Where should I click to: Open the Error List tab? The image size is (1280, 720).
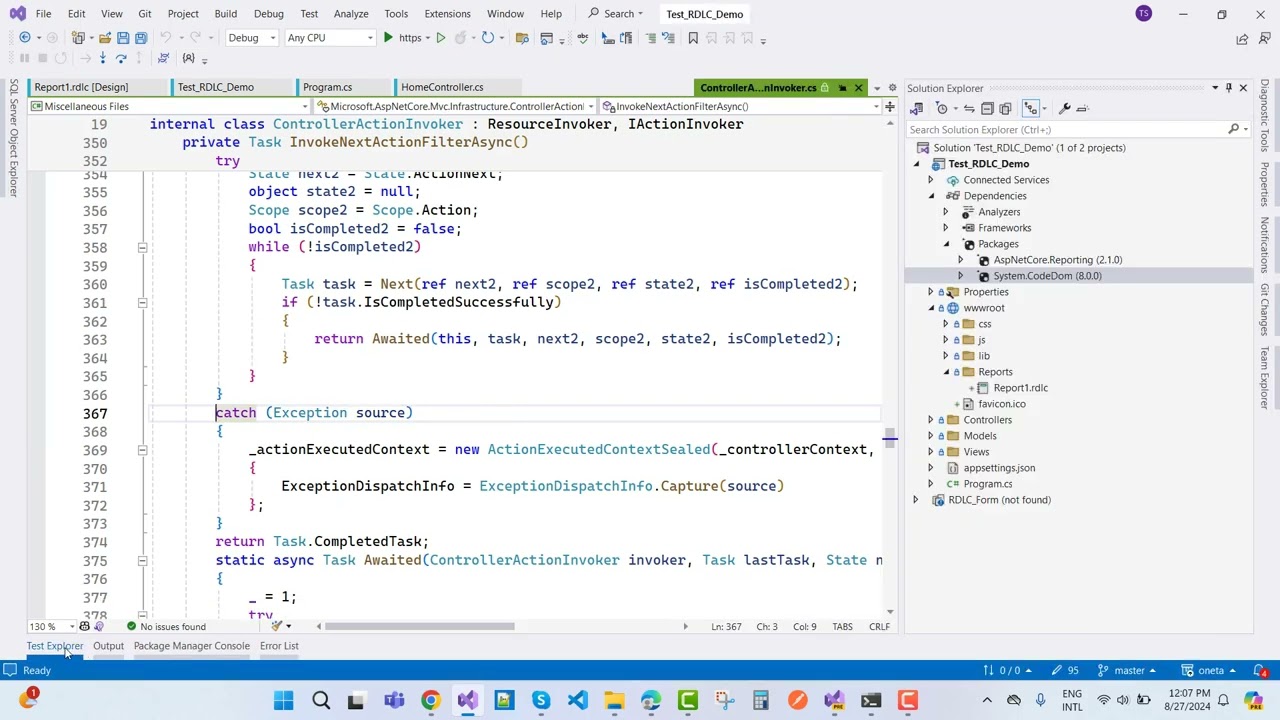click(x=279, y=646)
